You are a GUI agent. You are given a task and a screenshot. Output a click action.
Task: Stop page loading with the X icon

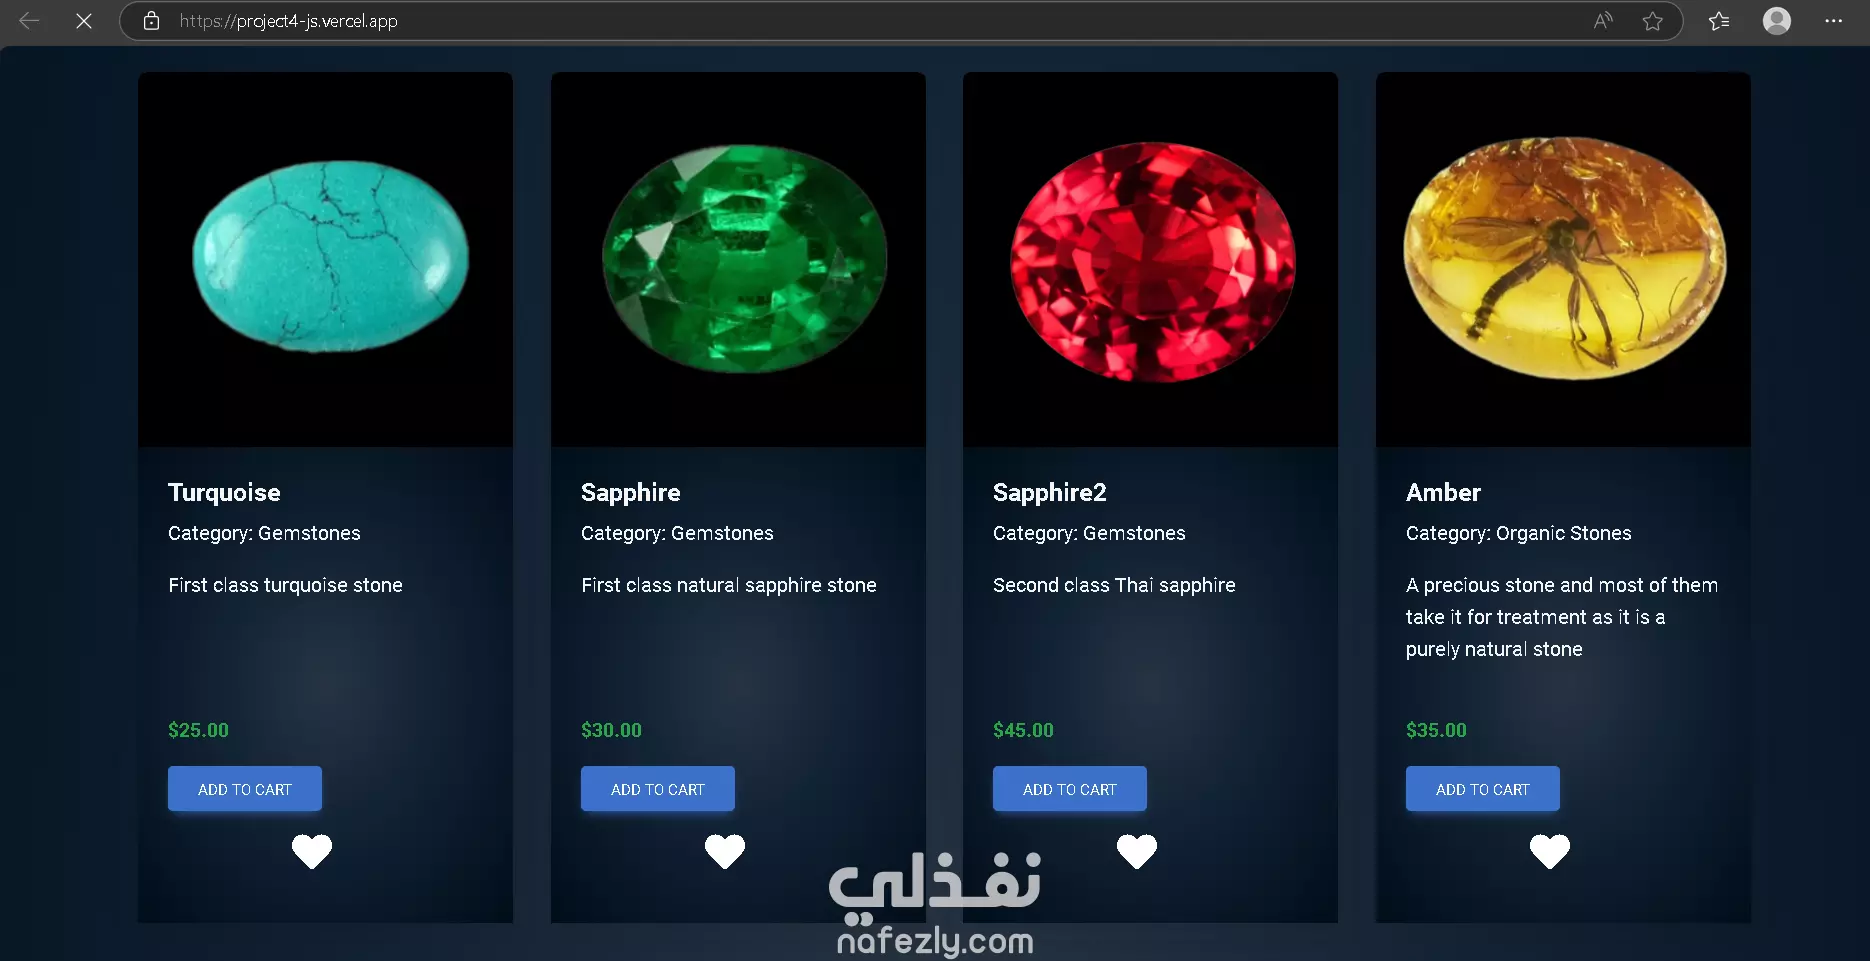pos(84,21)
